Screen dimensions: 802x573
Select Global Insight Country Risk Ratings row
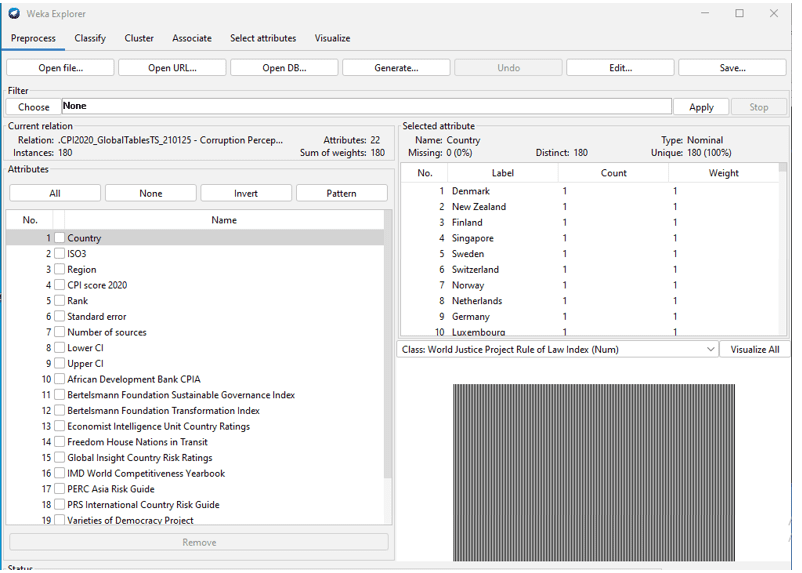tap(195, 457)
